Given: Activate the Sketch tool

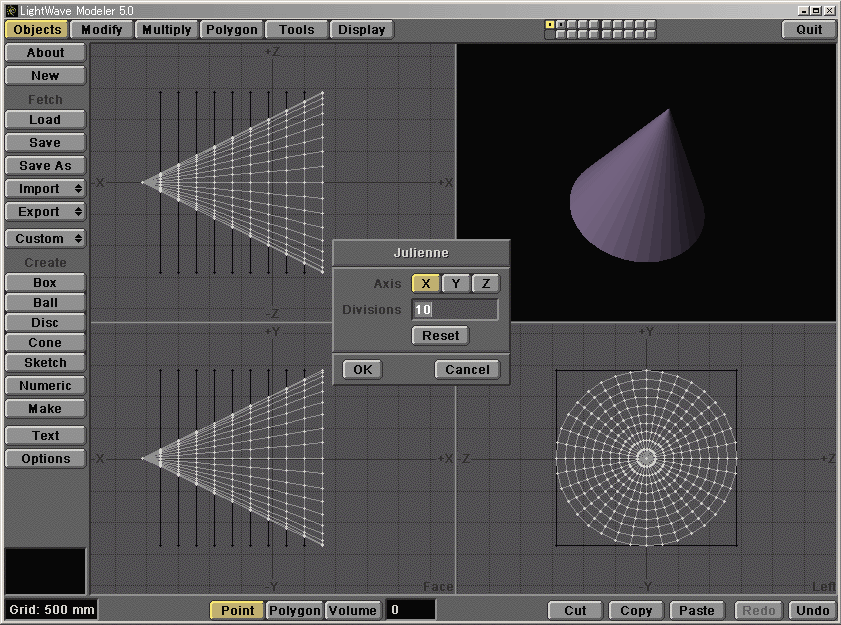Looking at the screenshot, I should (x=44, y=364).
